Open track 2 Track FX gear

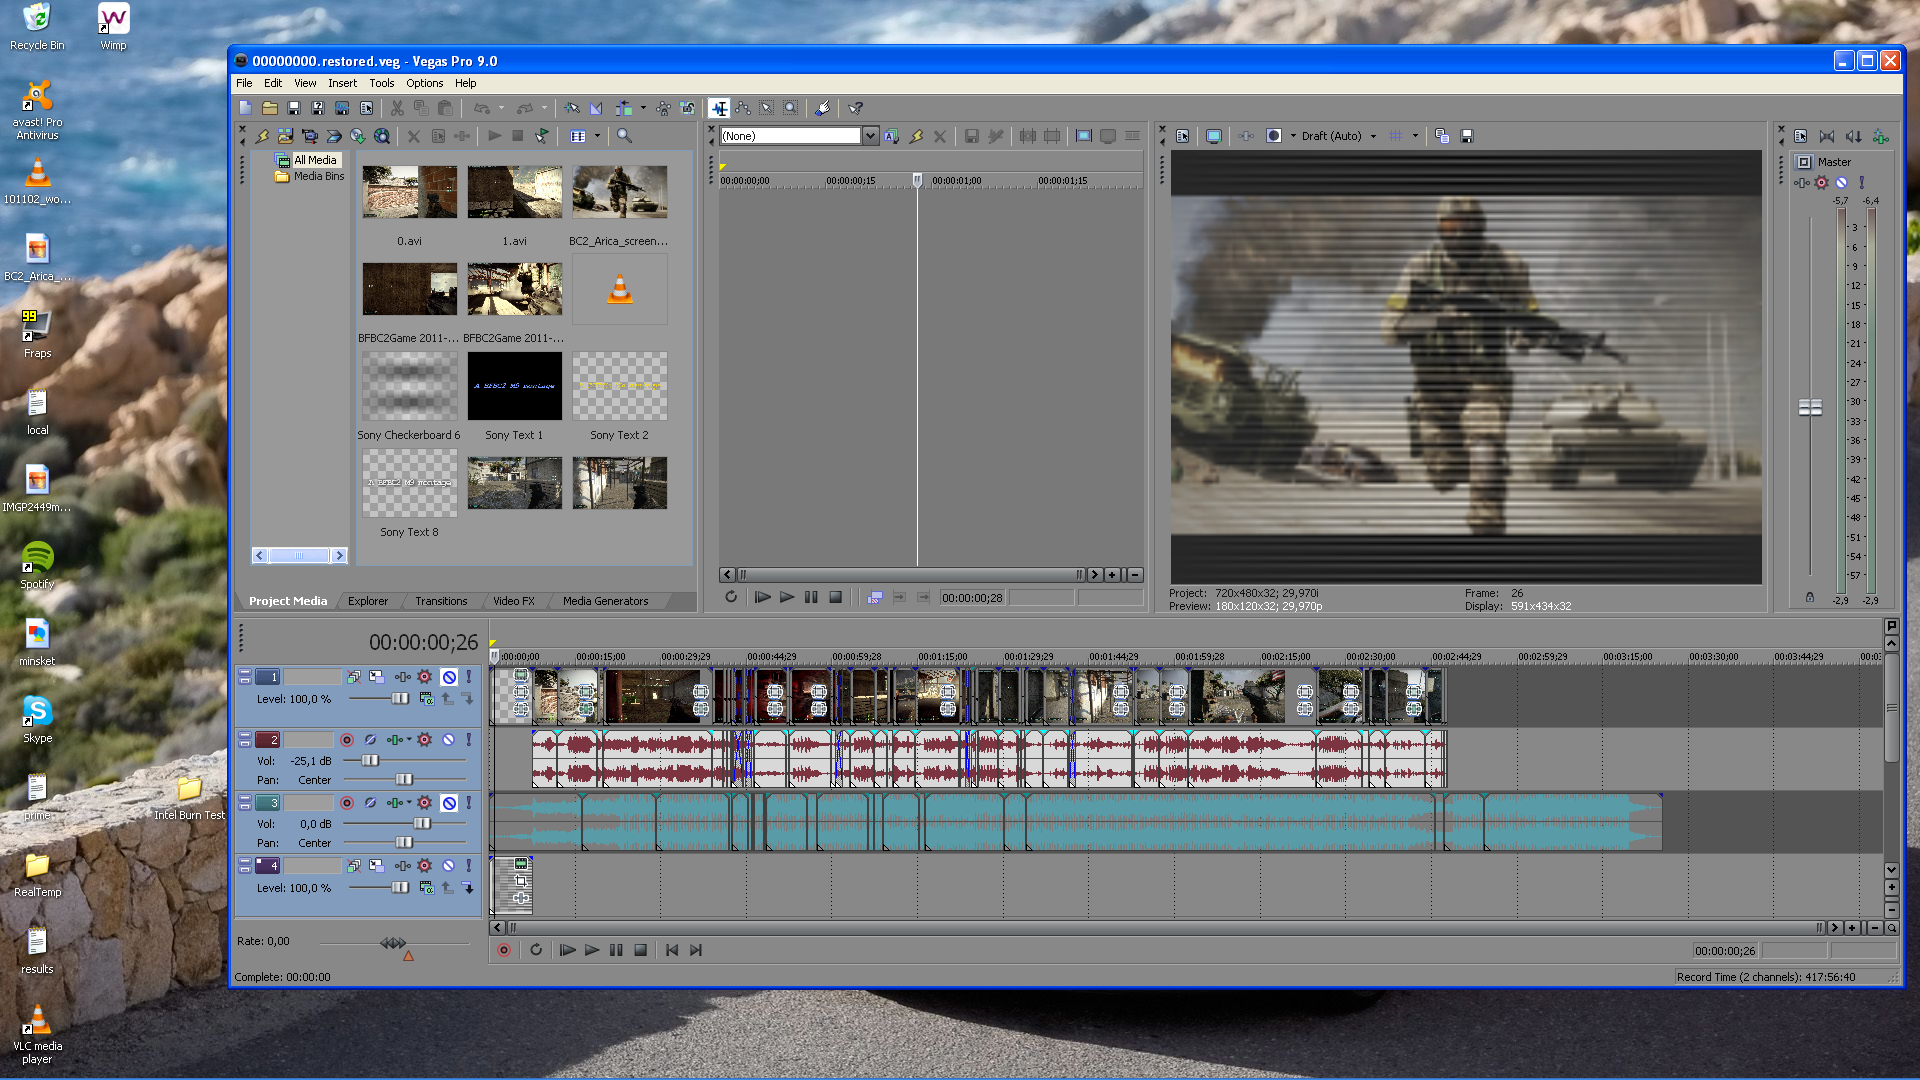pos(424,740)
